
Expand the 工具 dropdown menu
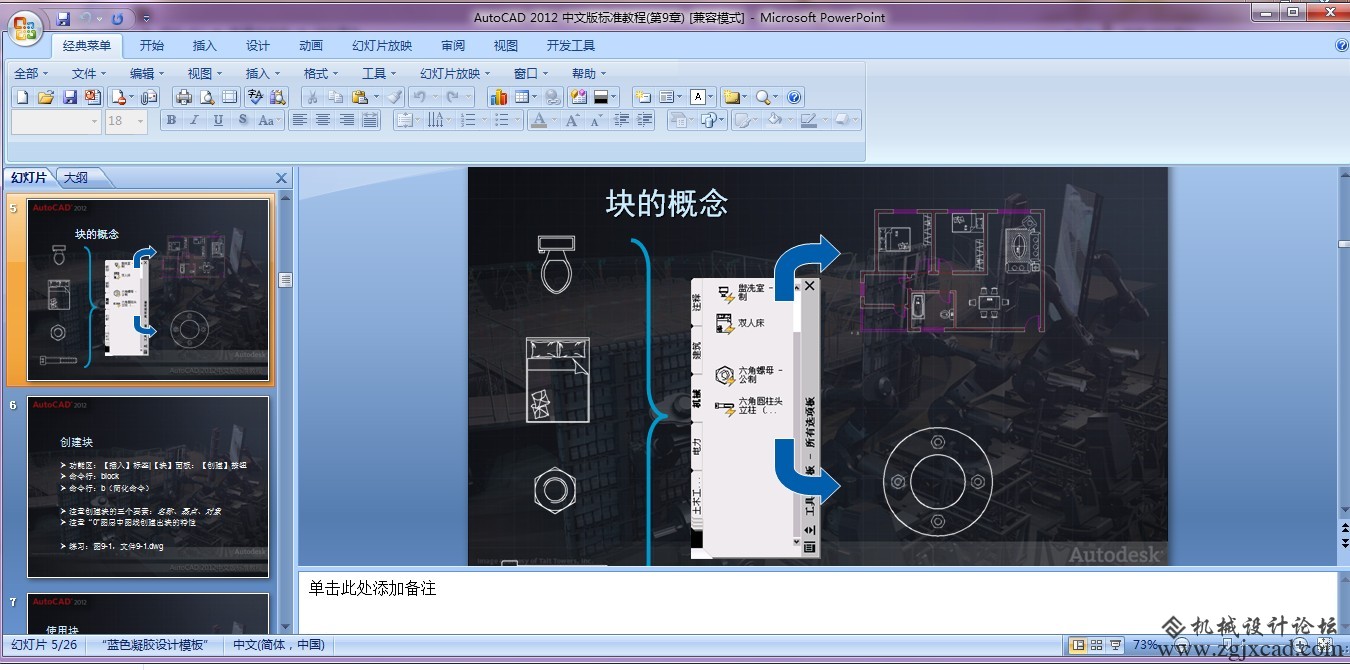pos(380,73)
